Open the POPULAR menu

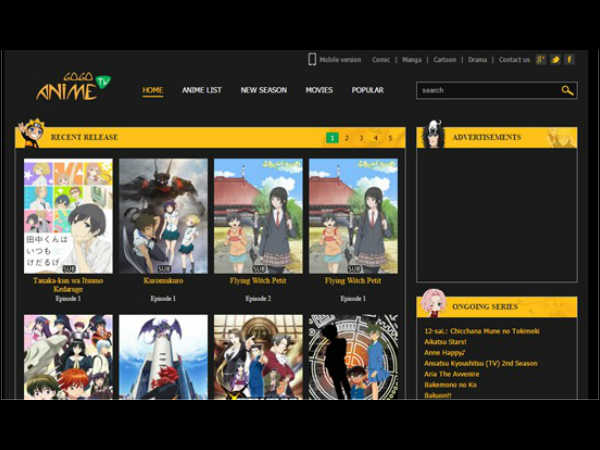coord(367,90)
